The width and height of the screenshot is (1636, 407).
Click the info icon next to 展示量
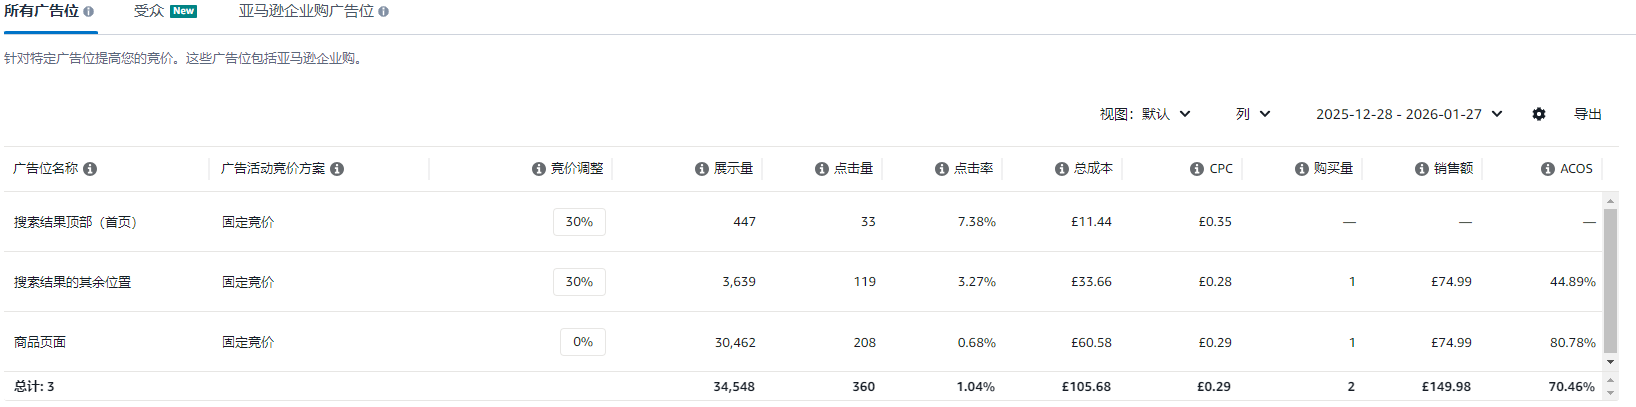[x=702, y=169]
